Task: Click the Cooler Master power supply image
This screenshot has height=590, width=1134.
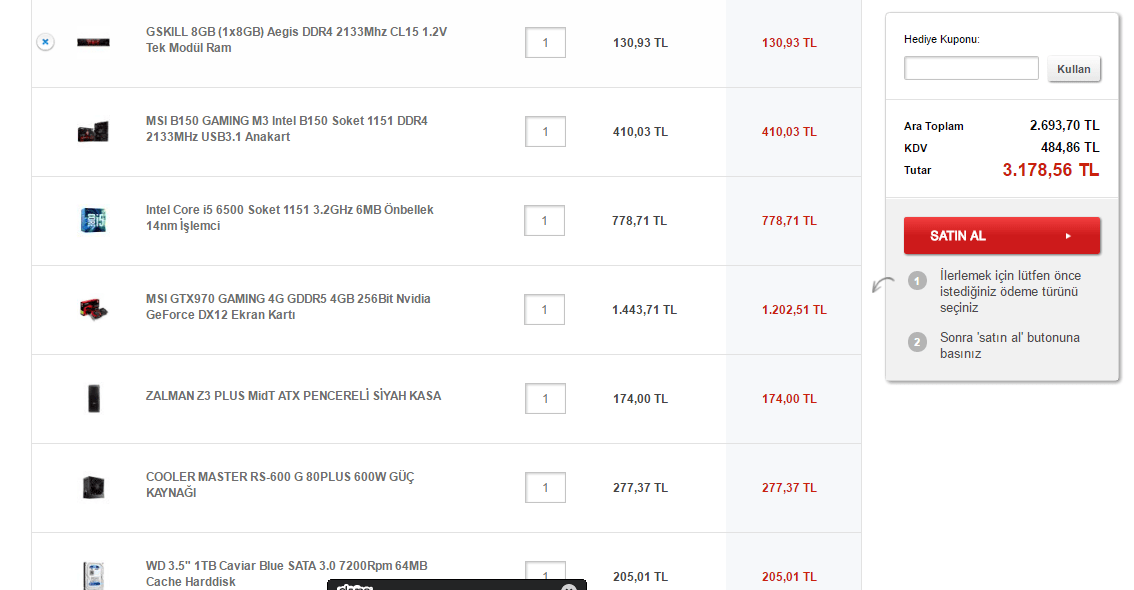Action: pos(93,487)
